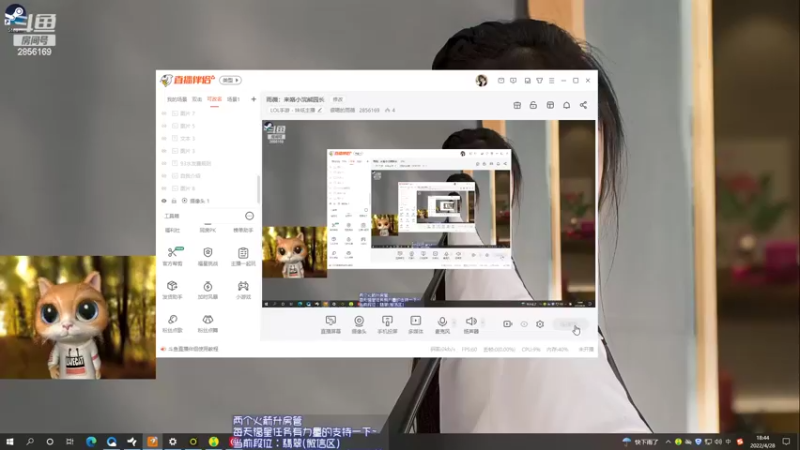The image size is (800, 450).
Task: Expand the arrow next to 麦克风
Action: pyautogui.click(x=454, y=322)
